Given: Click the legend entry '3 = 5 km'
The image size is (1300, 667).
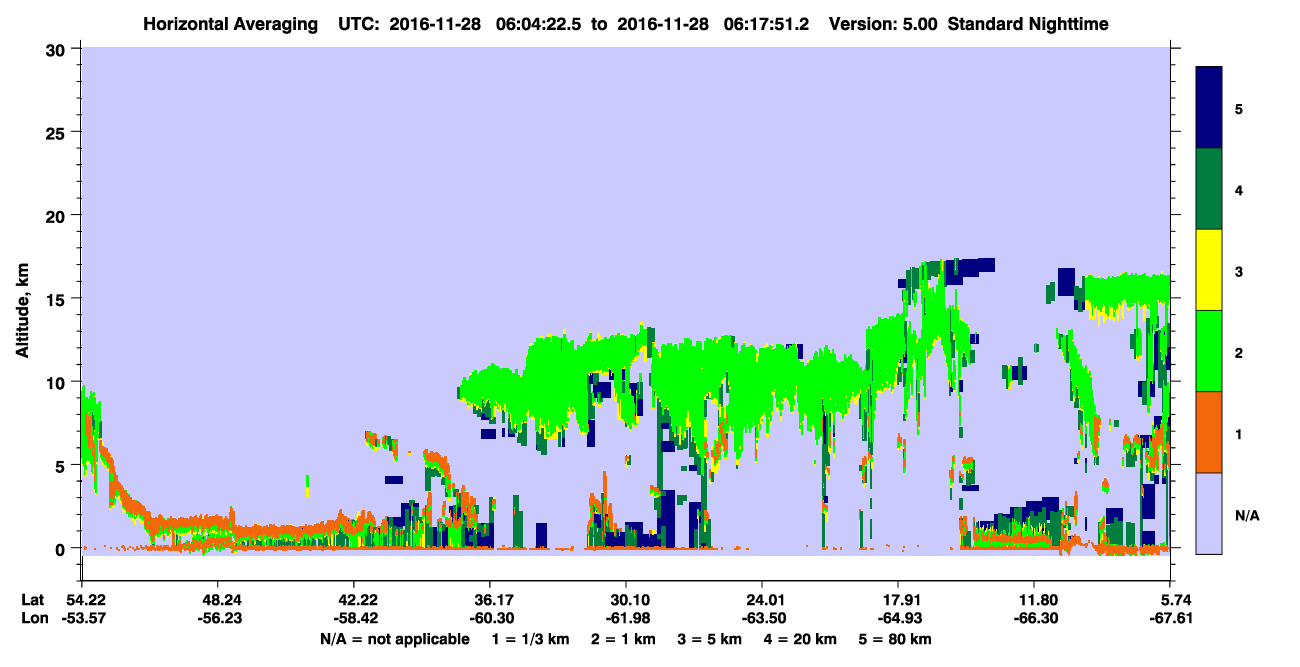Looking at the screenshot, I should [x=712, y=639].
